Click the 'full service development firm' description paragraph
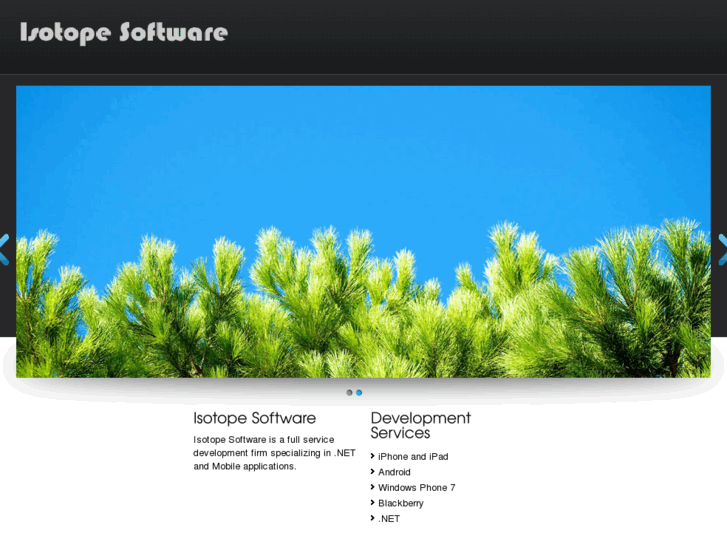The image size is (727, 545). point(274,453)
